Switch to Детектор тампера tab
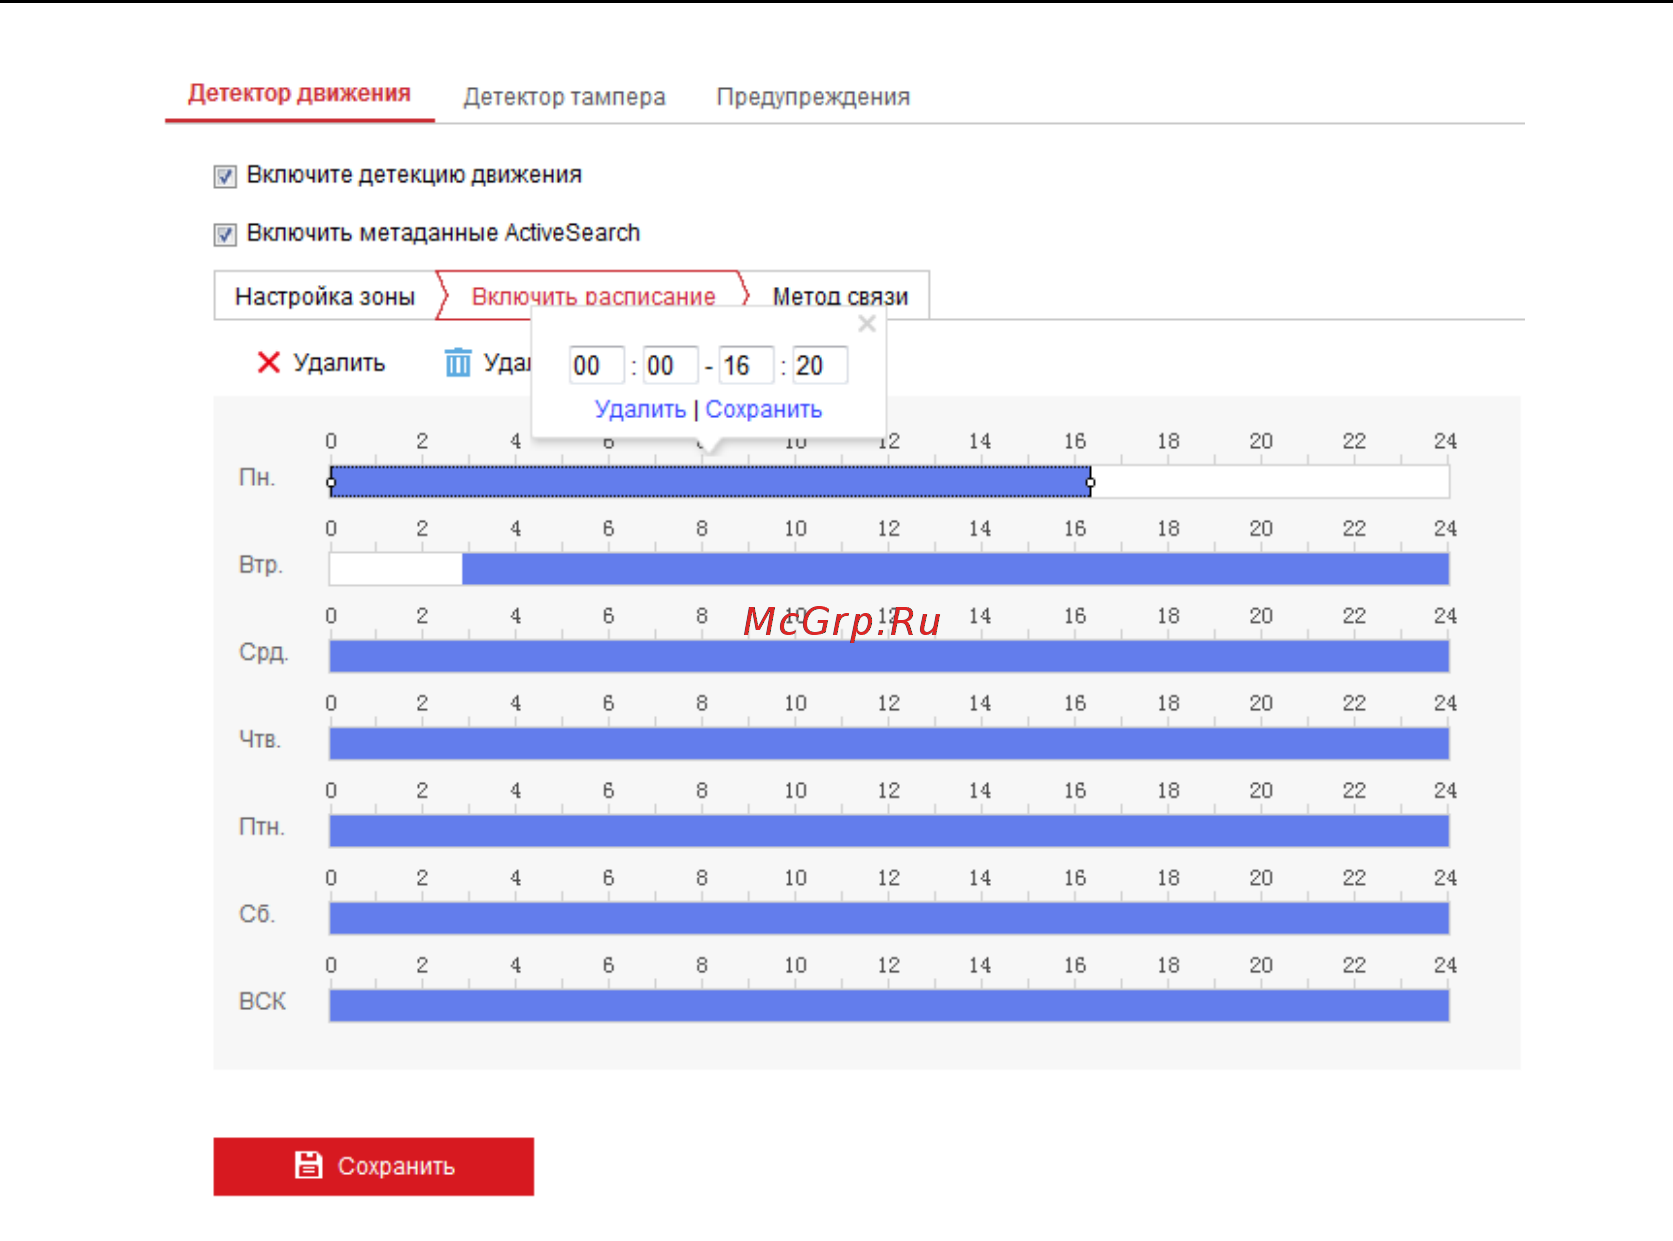 click(564, 97)
